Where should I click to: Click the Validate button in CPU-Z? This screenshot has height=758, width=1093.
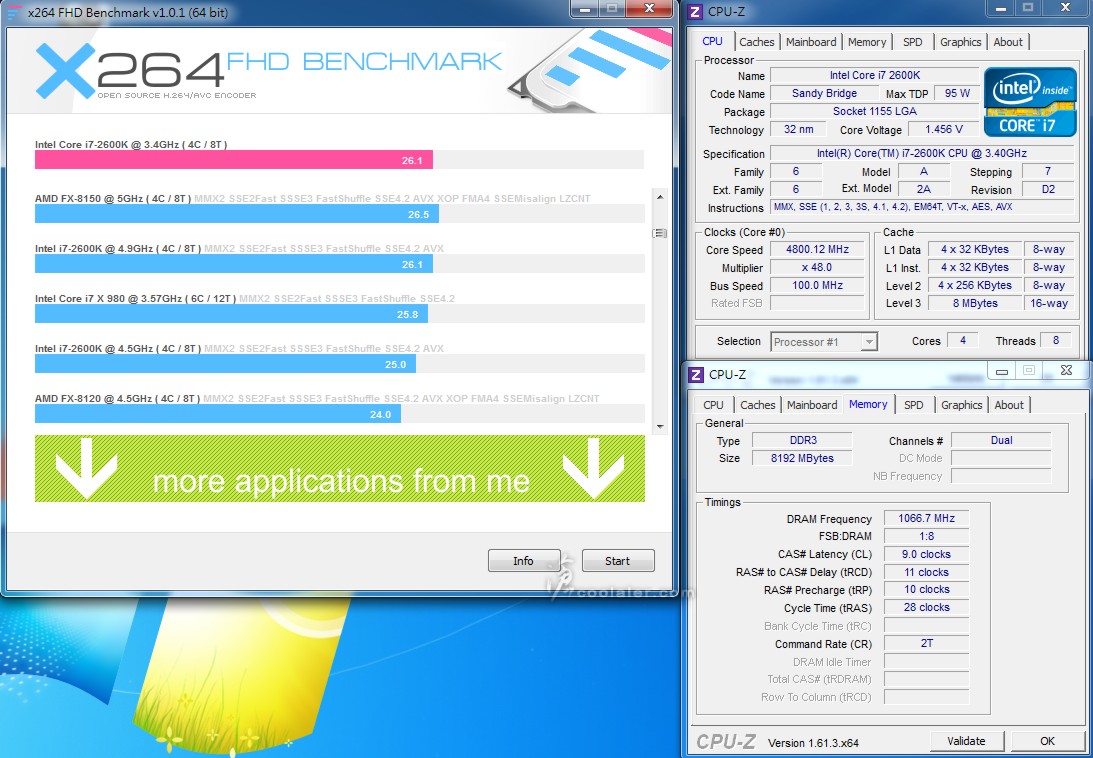(x=966, y=741)
